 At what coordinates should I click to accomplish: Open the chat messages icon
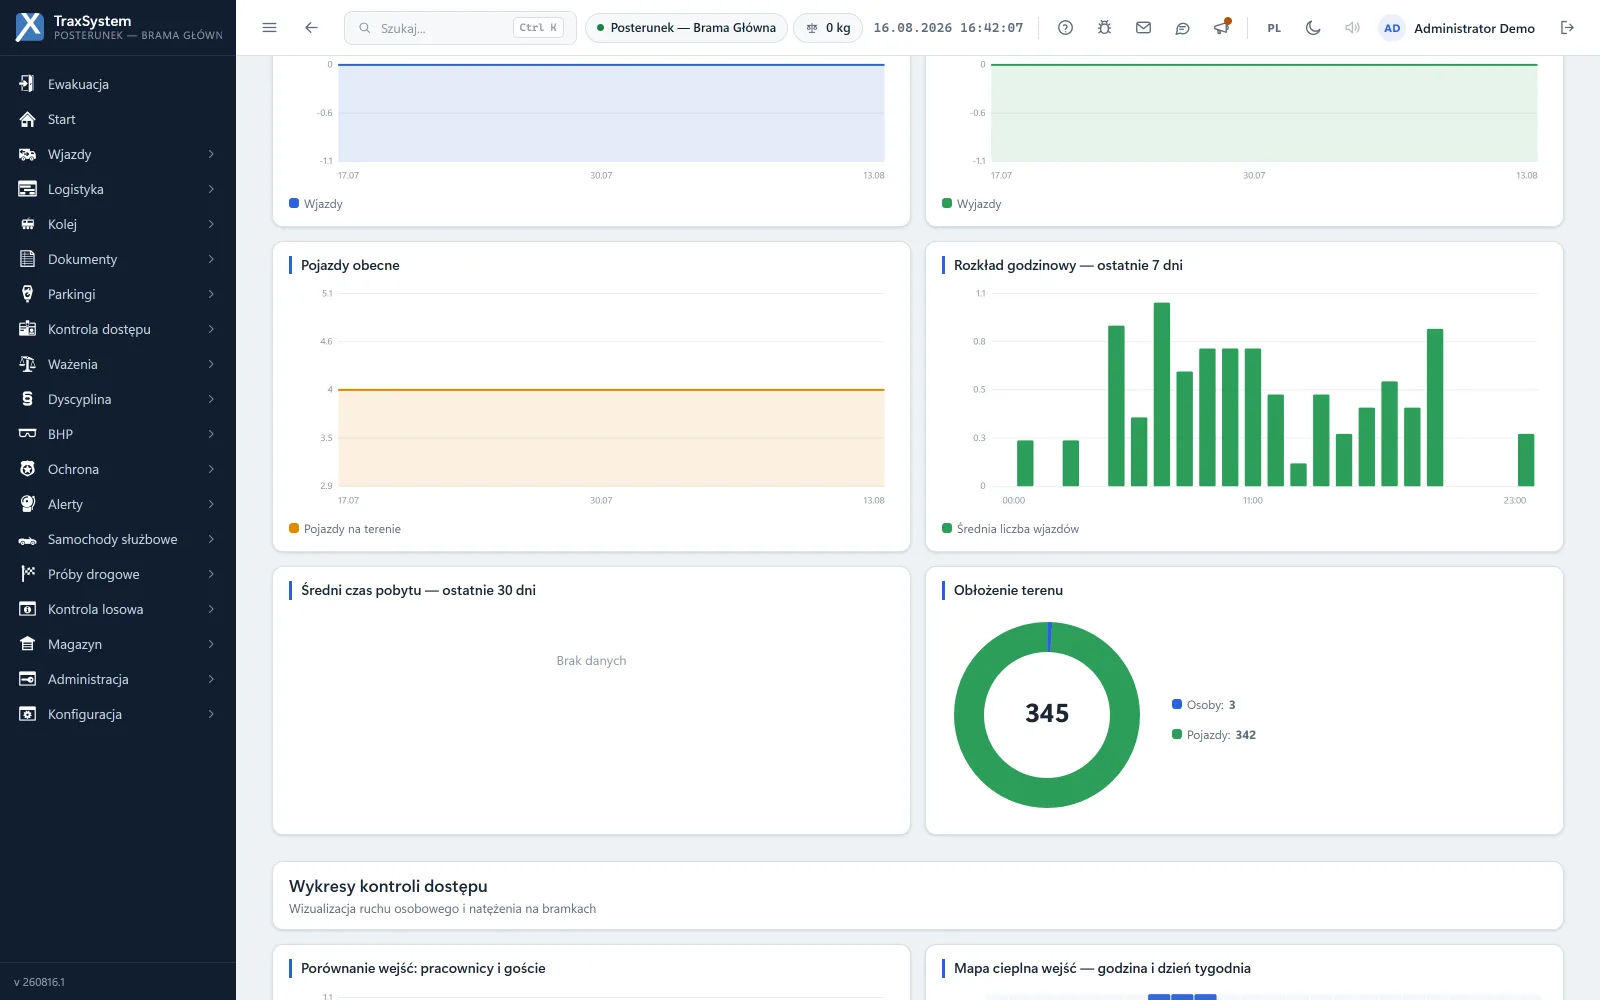pos(1182,28)
